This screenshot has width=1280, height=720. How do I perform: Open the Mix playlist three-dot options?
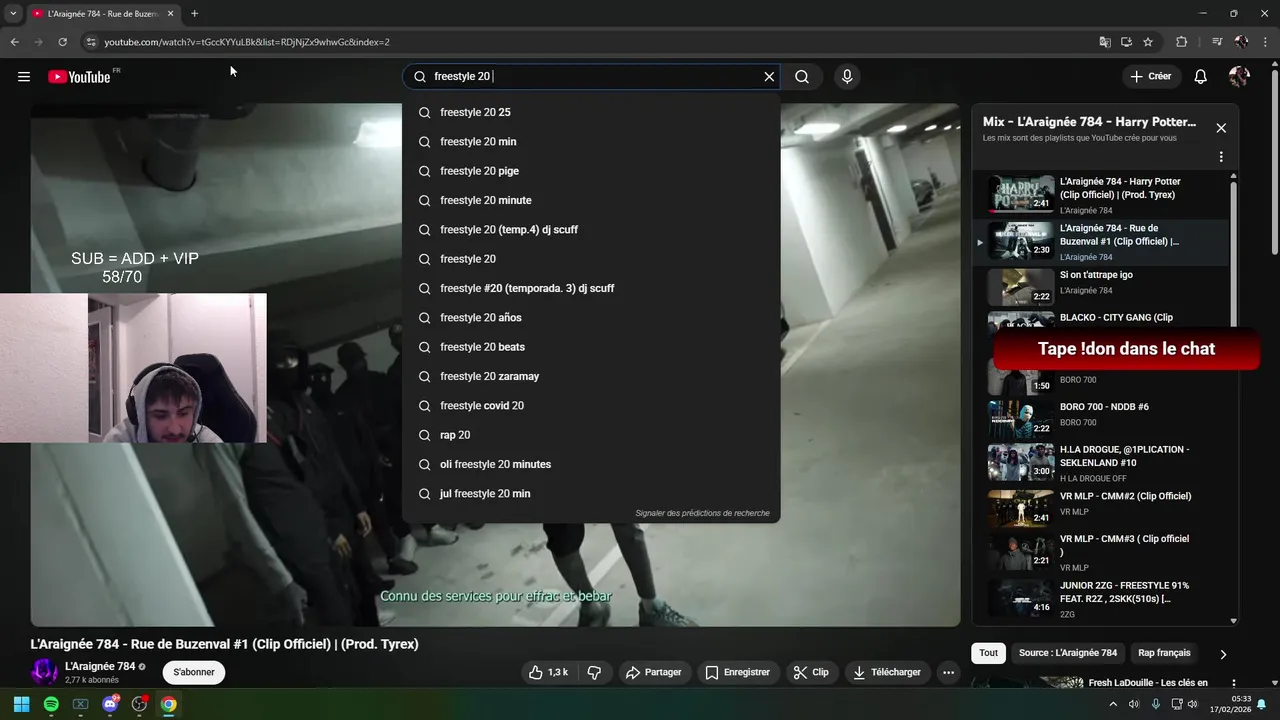(1221, 157)
